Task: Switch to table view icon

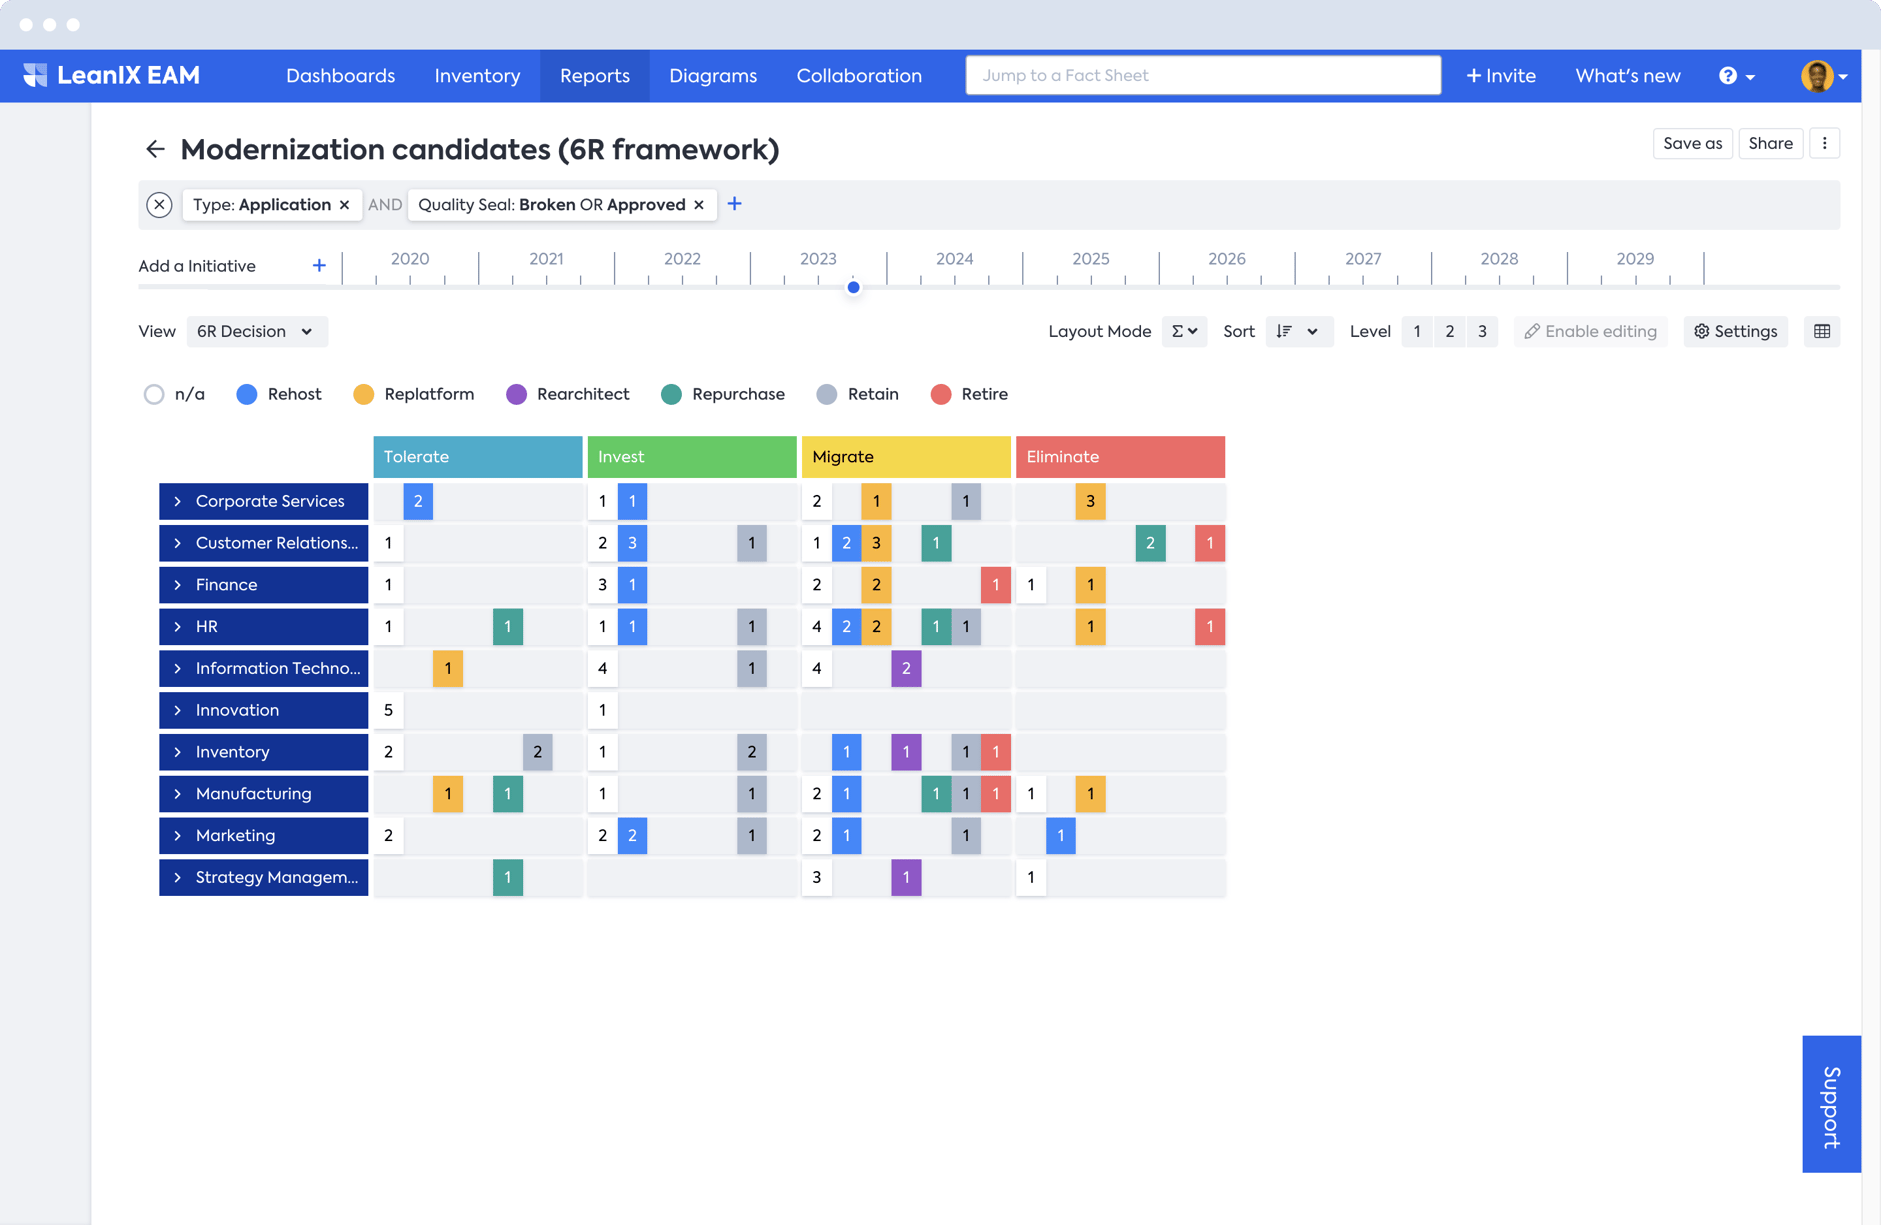Action: pos(1822,332)
